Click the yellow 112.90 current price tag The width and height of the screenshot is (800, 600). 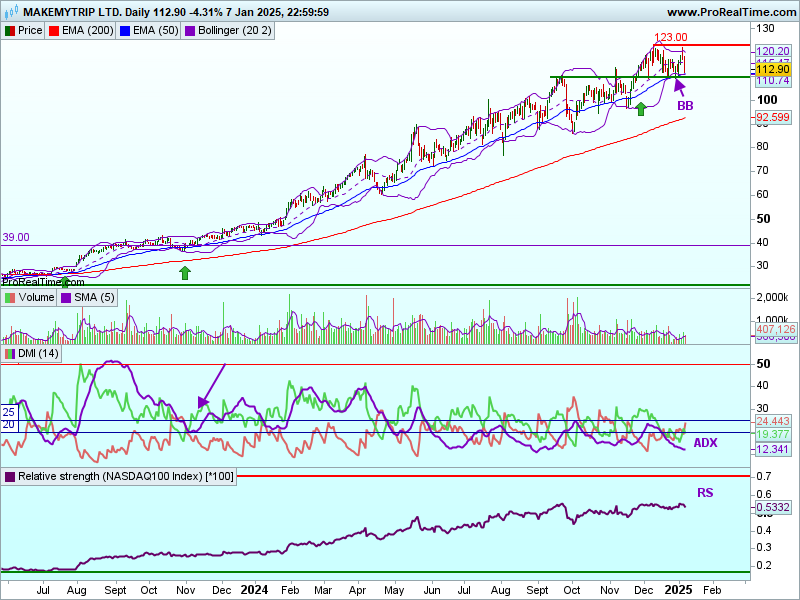[773, 69]
